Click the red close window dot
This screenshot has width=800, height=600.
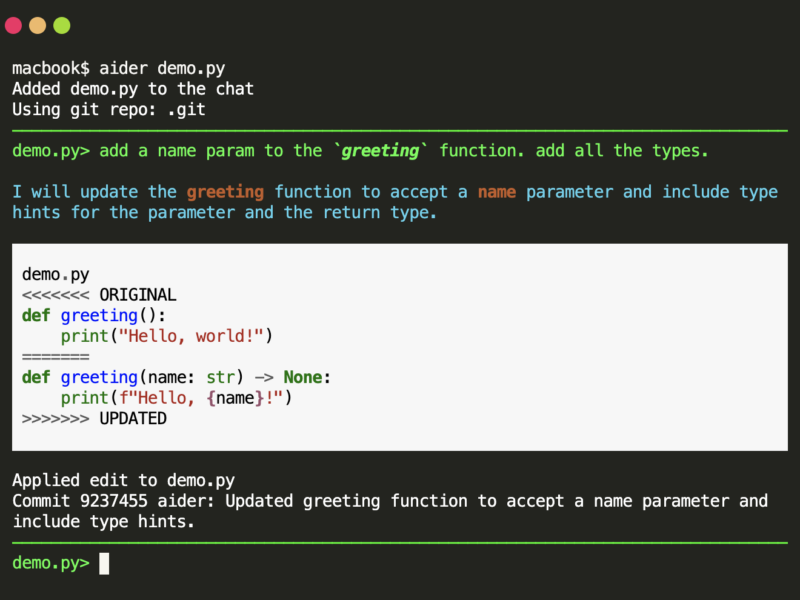[13, 26]
